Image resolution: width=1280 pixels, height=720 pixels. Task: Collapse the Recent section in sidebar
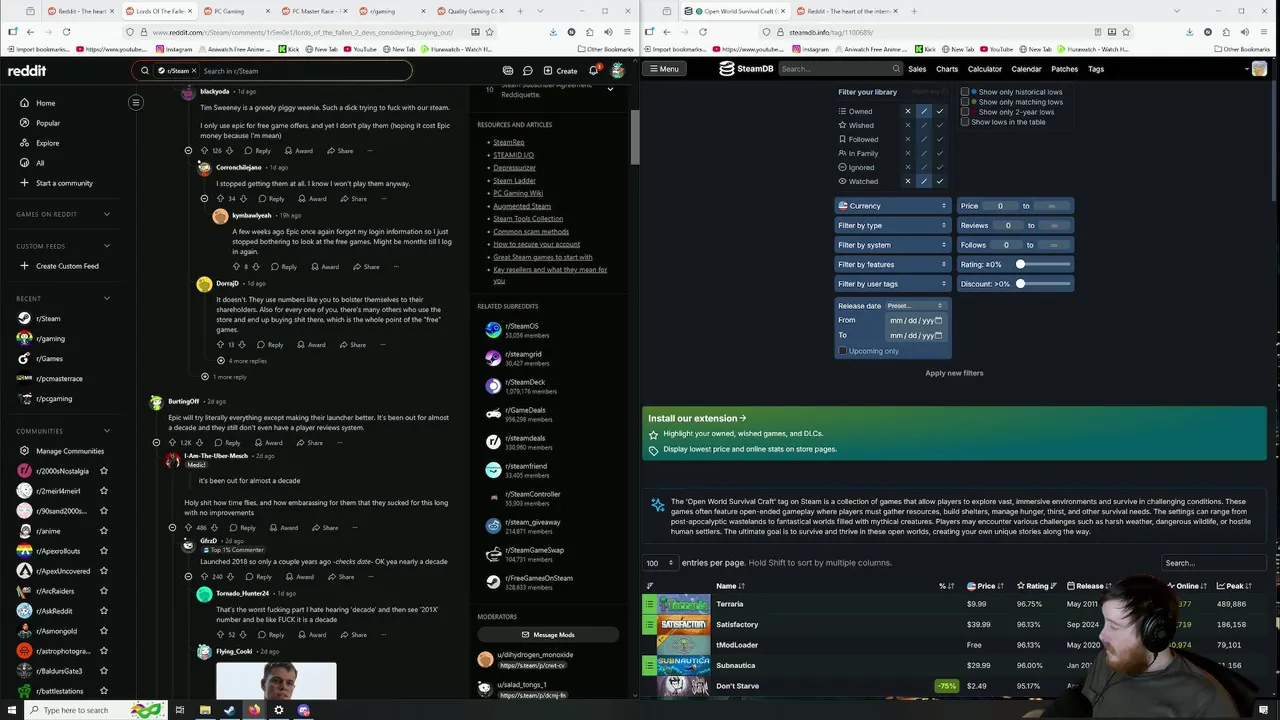pyautogui.click(x=107, y=298)
